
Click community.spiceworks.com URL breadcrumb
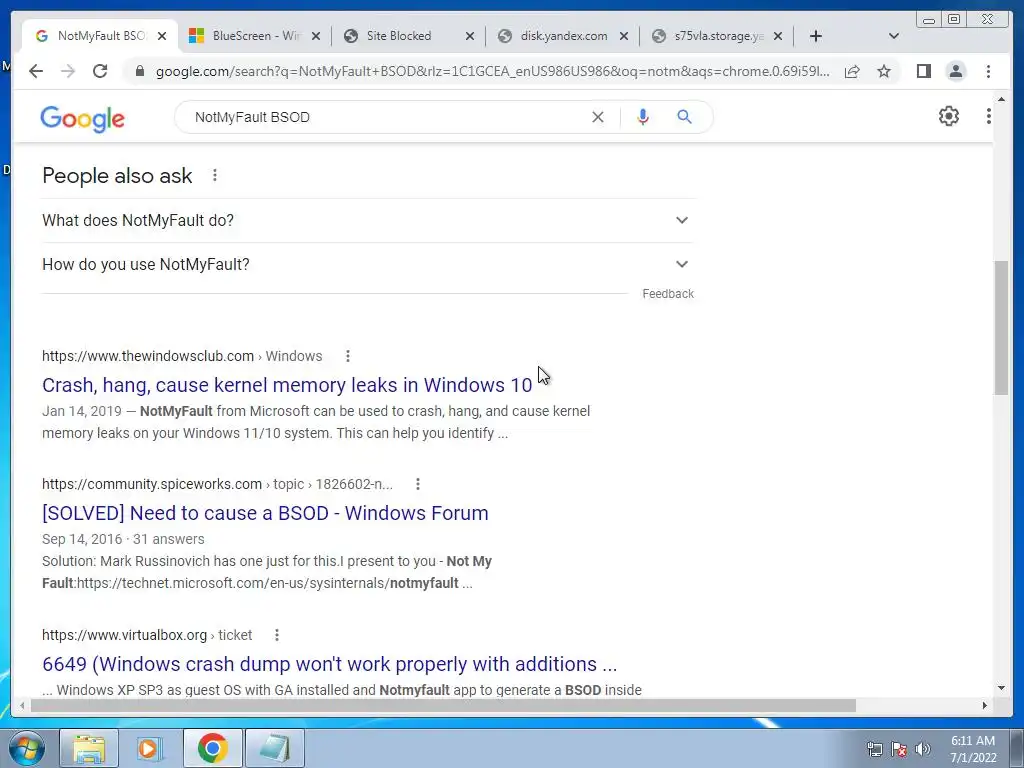pos(217,484)
